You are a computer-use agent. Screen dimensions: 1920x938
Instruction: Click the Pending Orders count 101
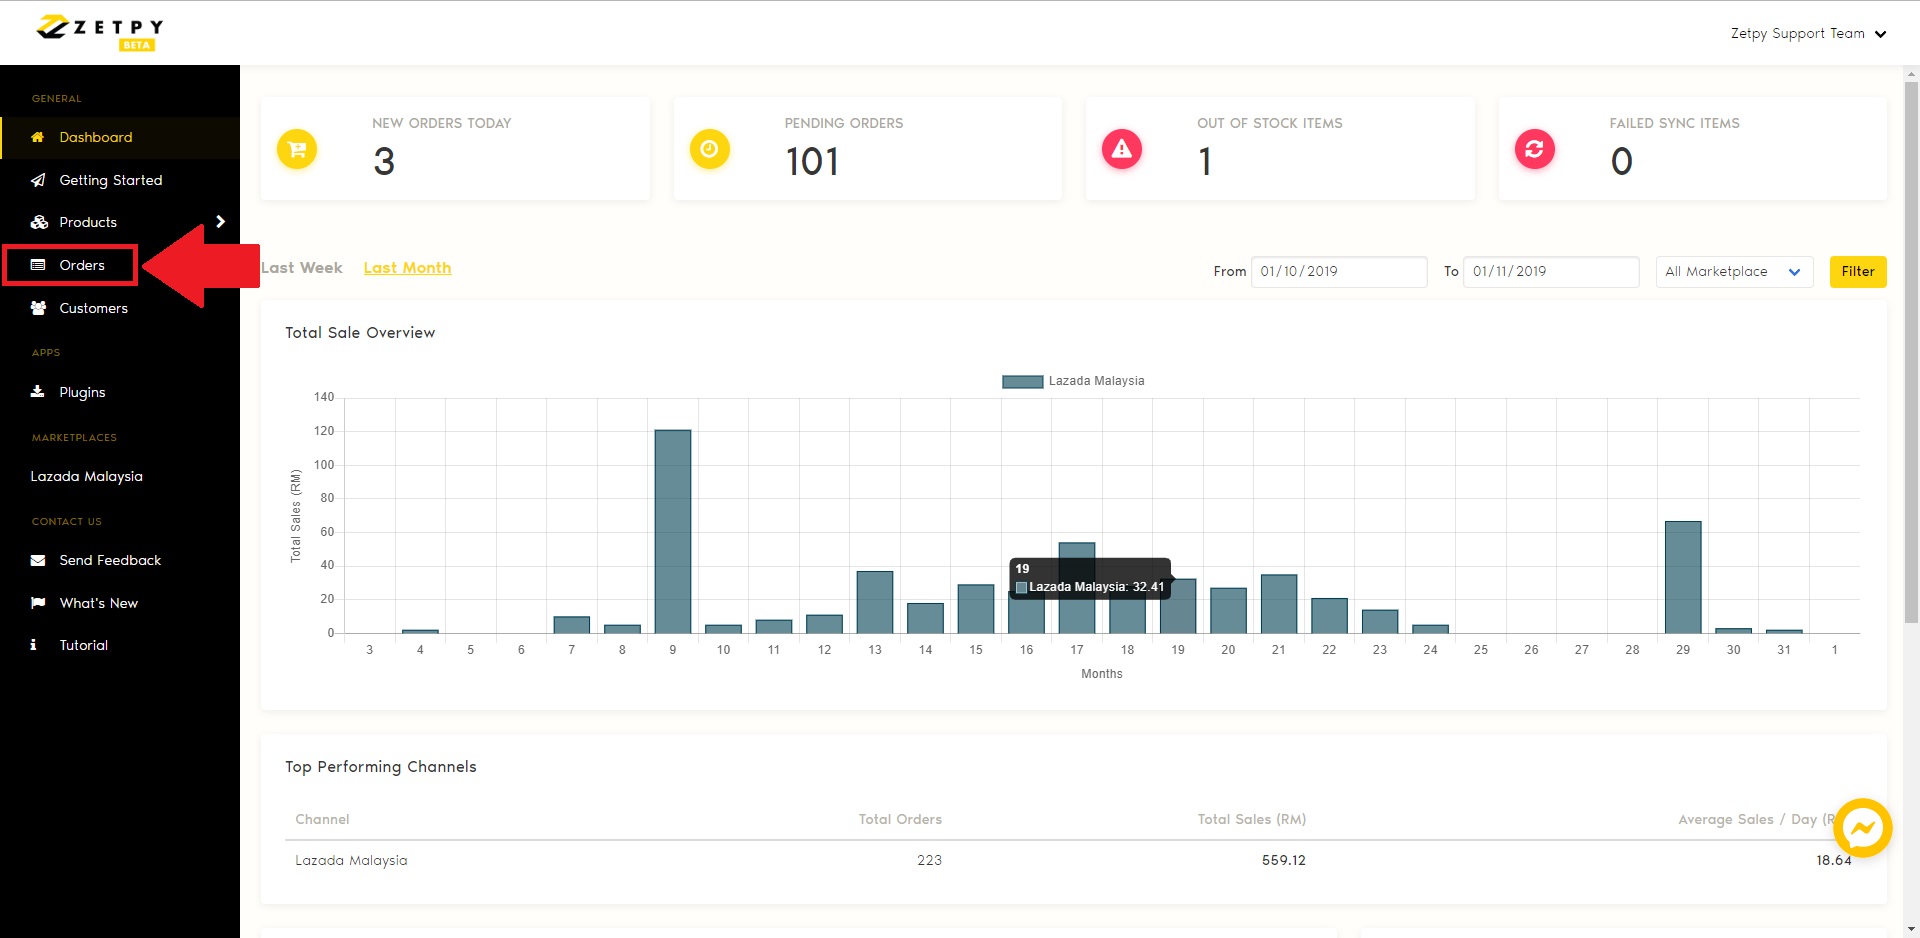pos(812,162)
